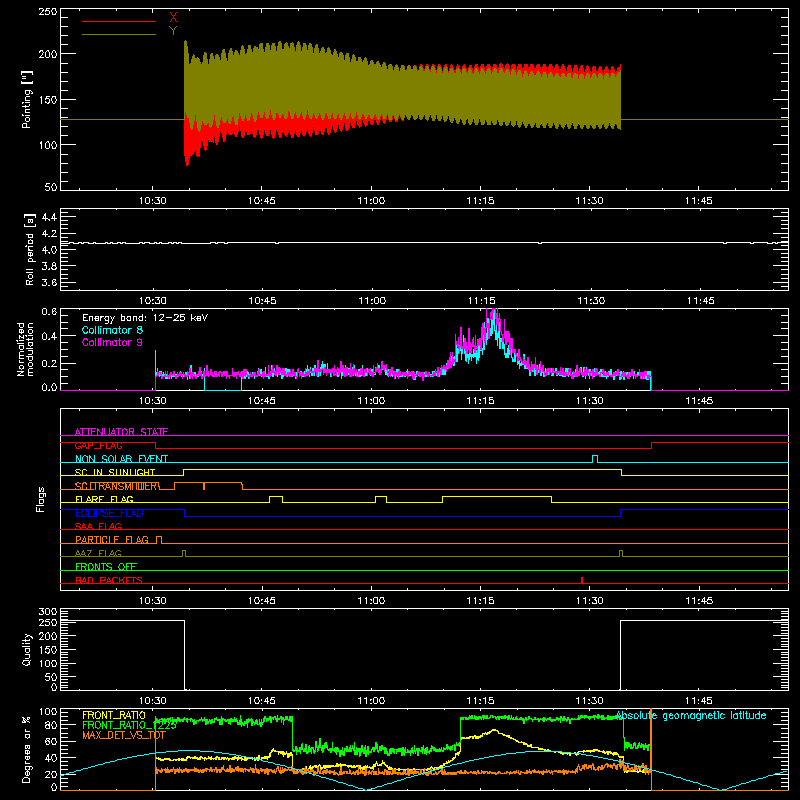Image resolution: width=800 pixels, height=800 pixels.
Task: Select the FLARE_FLAG label
Action: pos(104,499)
